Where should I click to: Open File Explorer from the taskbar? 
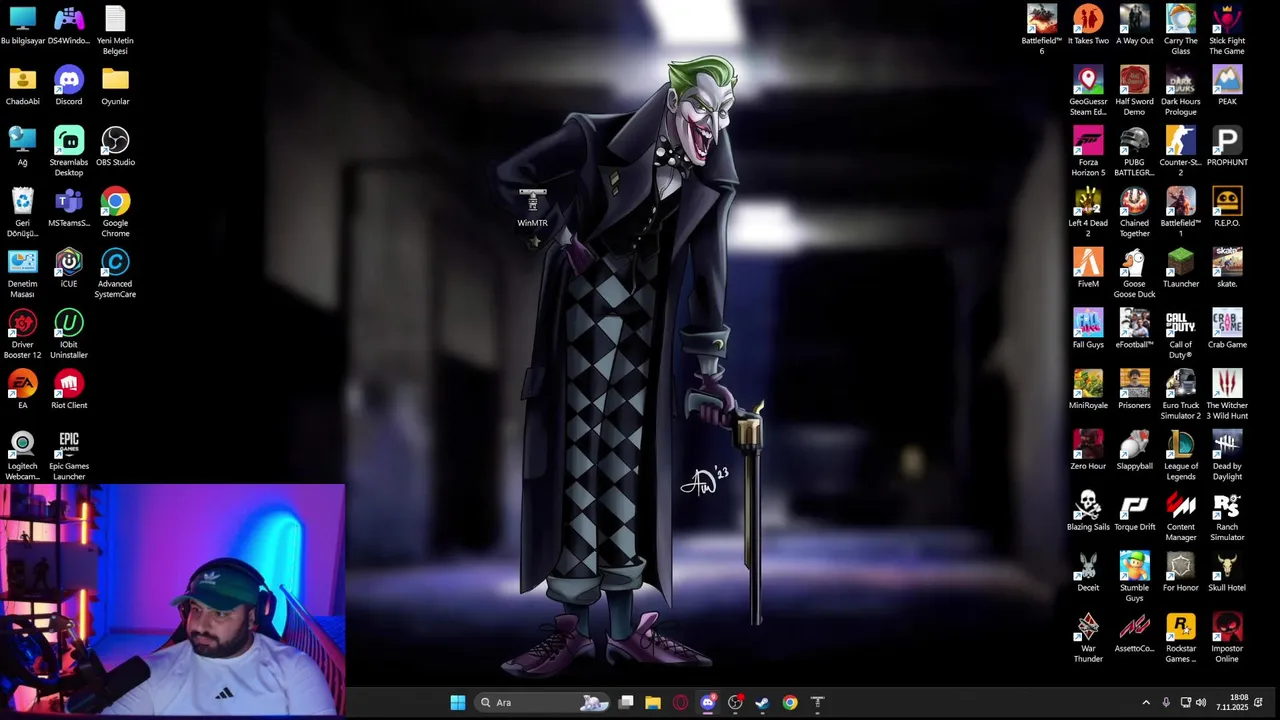pyautogui.click(x=653, y=702)
